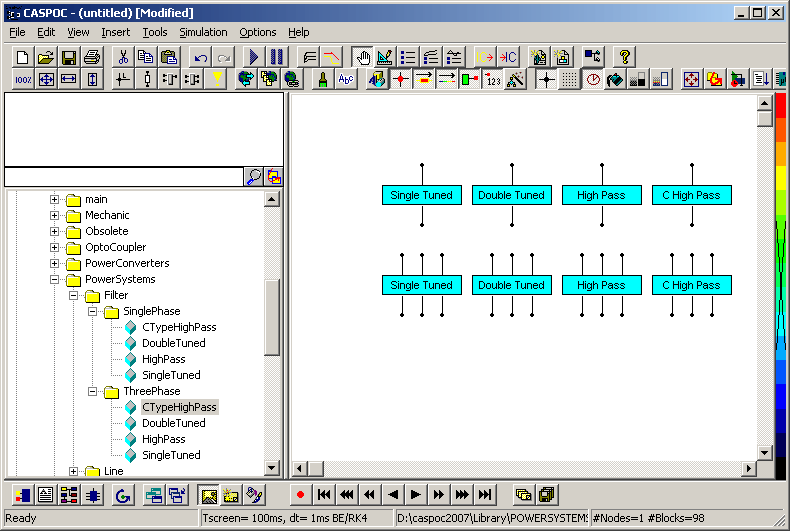Click the icon right of the magnifier
The height and width of the screenshot is (531, 790).
coord(274,177)
